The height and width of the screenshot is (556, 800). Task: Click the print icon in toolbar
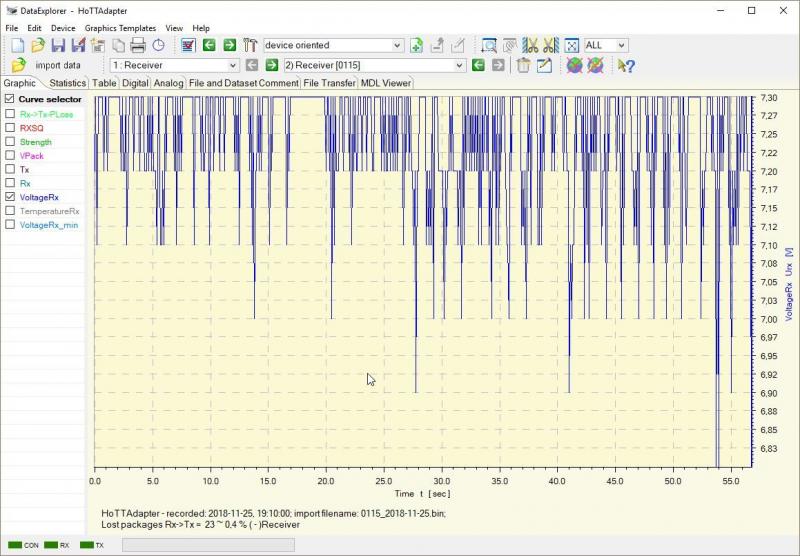pyautogui.click(x=138, y=46)
